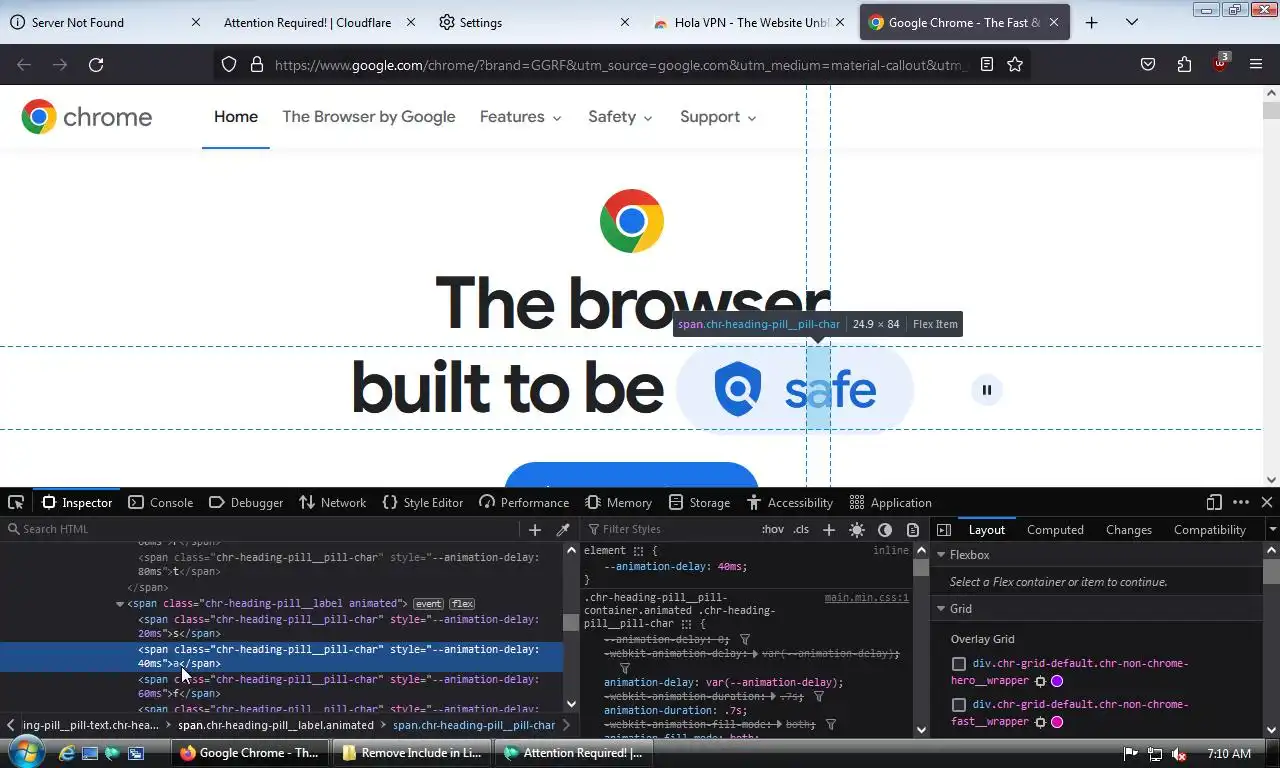Screen dimensions: 1280x768
Task: Select span.chr-heading-pill__label.animated breadcrumb
Action: click(x=276, y=725)
